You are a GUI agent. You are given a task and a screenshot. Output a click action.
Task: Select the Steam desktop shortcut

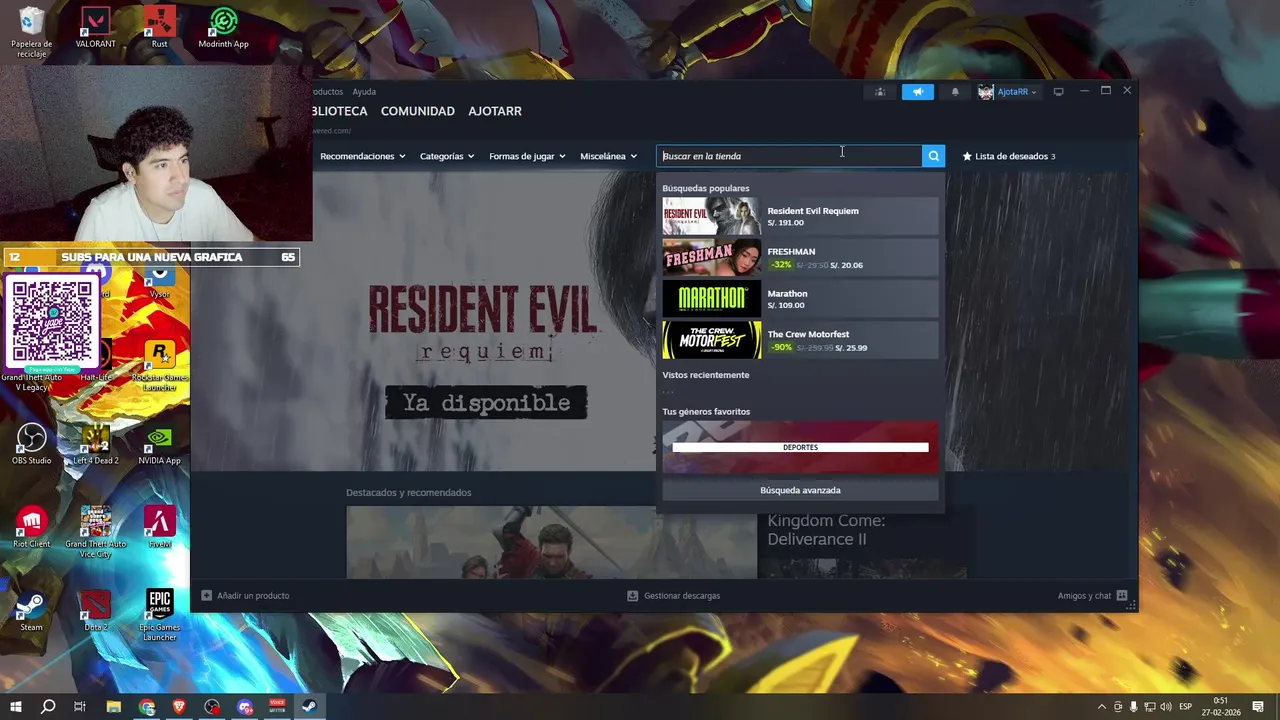(x=32, y=611)
